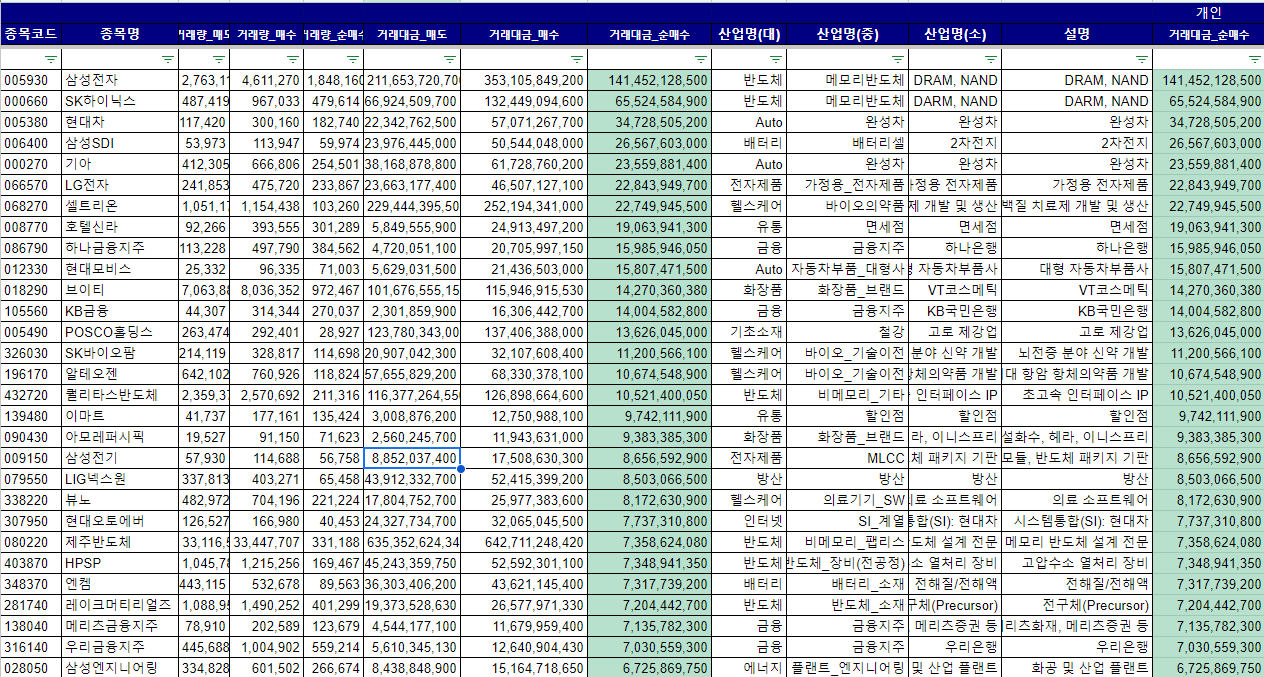The image size is (1264, 677).
Task: Click the LG전자 stock name cell
Action: coord(121,185)
